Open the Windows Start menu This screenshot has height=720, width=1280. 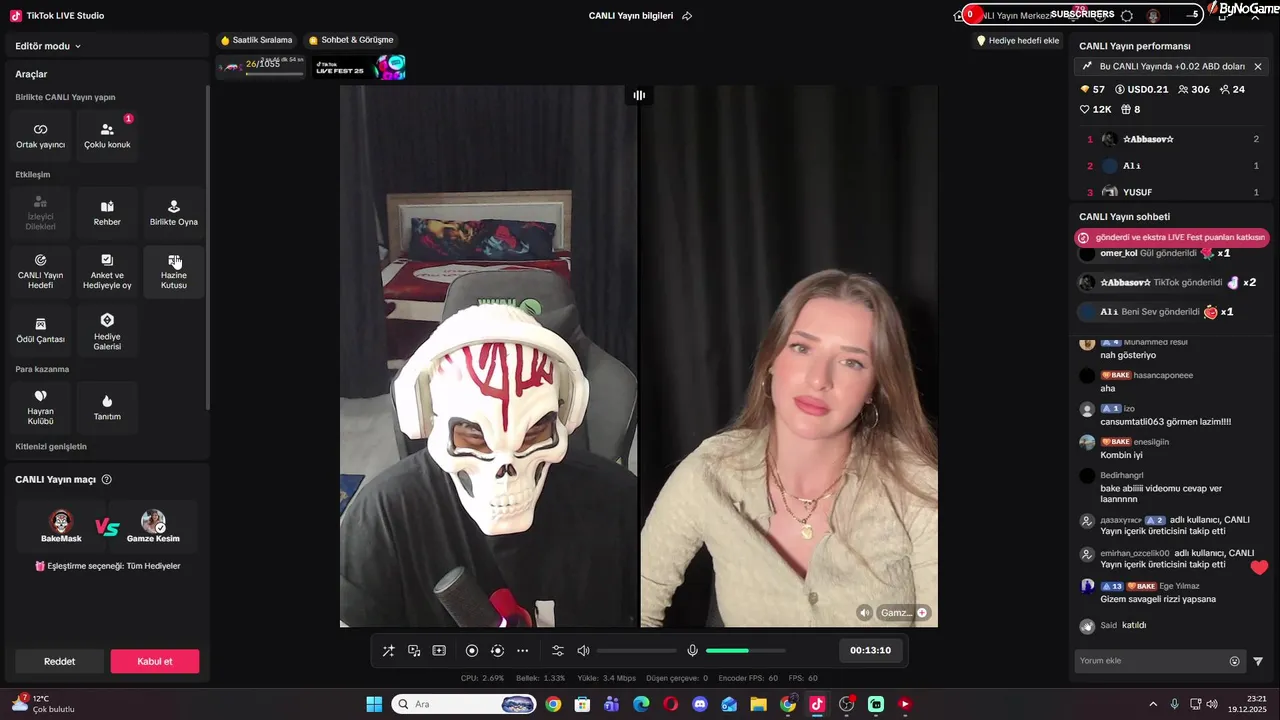(x=374, y=704)
